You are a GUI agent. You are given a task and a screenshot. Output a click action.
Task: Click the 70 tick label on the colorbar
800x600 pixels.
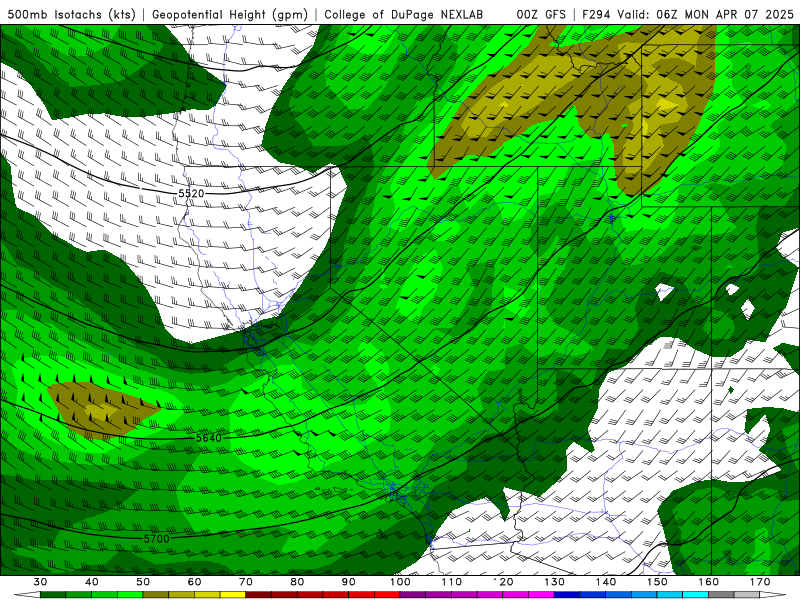[x=246, y=582]
